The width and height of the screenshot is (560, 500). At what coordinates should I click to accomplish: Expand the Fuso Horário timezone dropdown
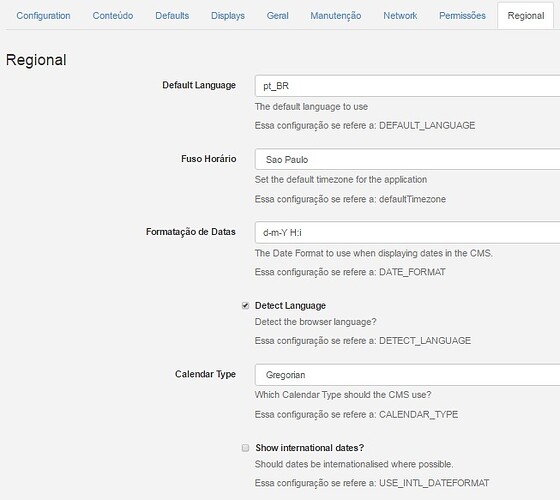click(408, 159)
